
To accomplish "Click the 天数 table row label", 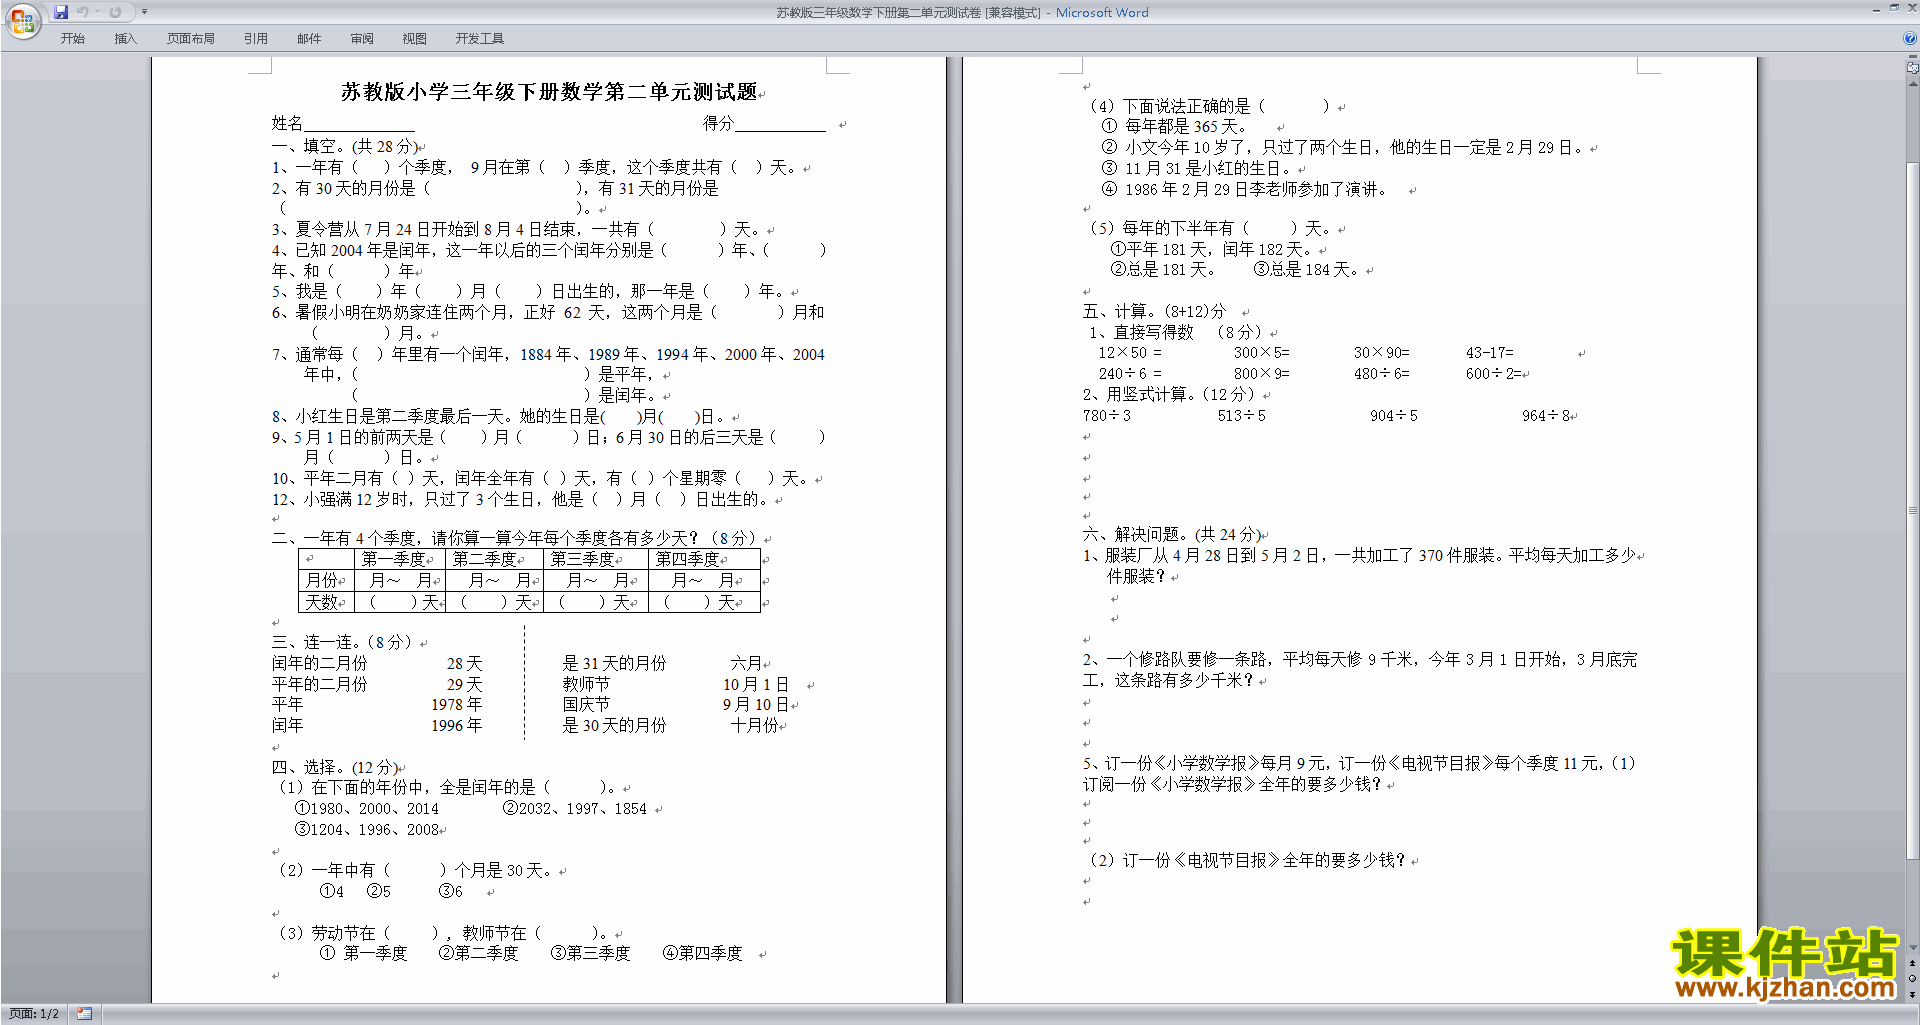I will (x=326, y=602).
